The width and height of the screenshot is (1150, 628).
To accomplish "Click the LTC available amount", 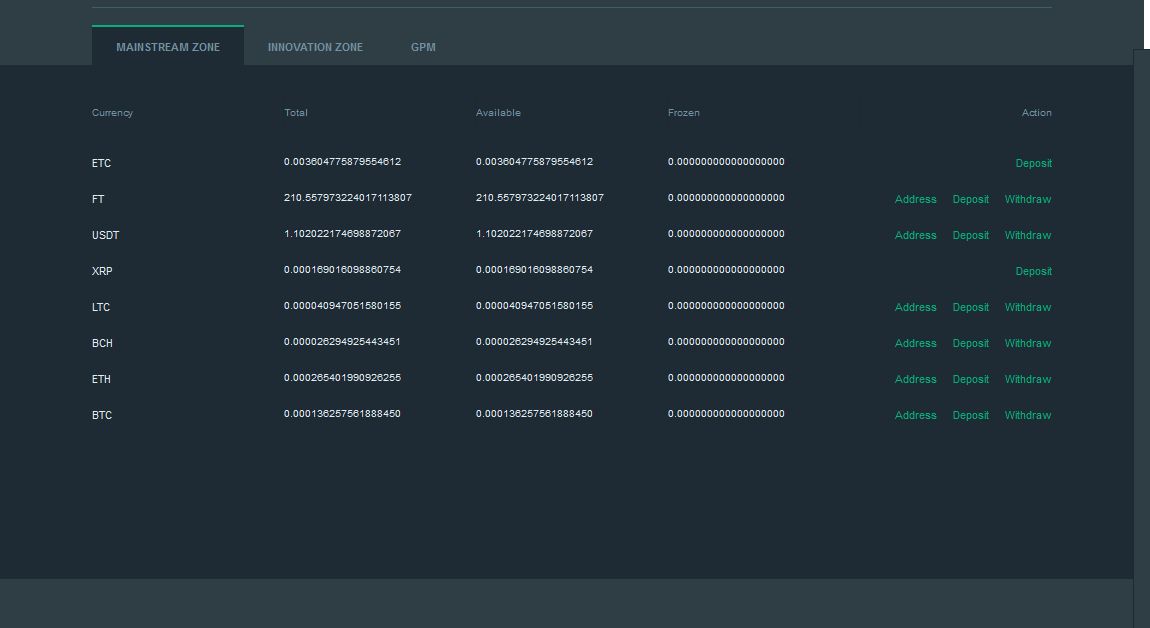I will [x=535, y=305].
